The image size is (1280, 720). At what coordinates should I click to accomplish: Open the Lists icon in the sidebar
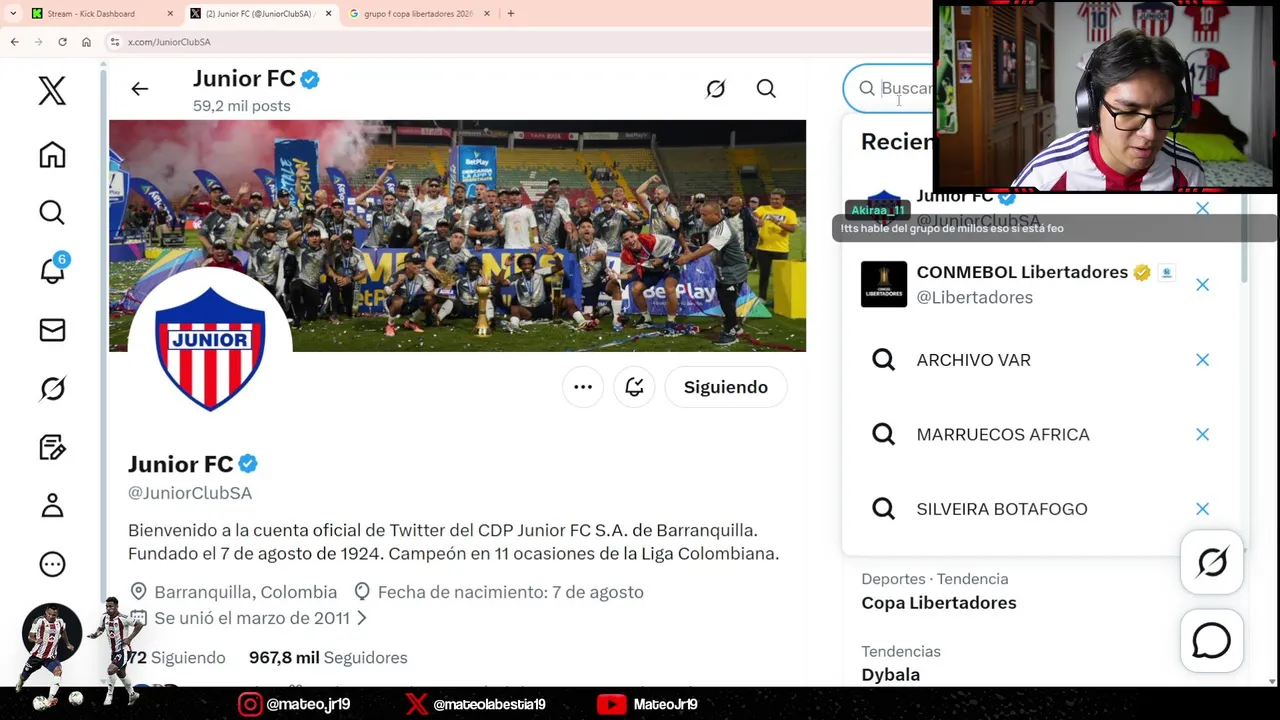pyautogui.click(x=52, y=447)
